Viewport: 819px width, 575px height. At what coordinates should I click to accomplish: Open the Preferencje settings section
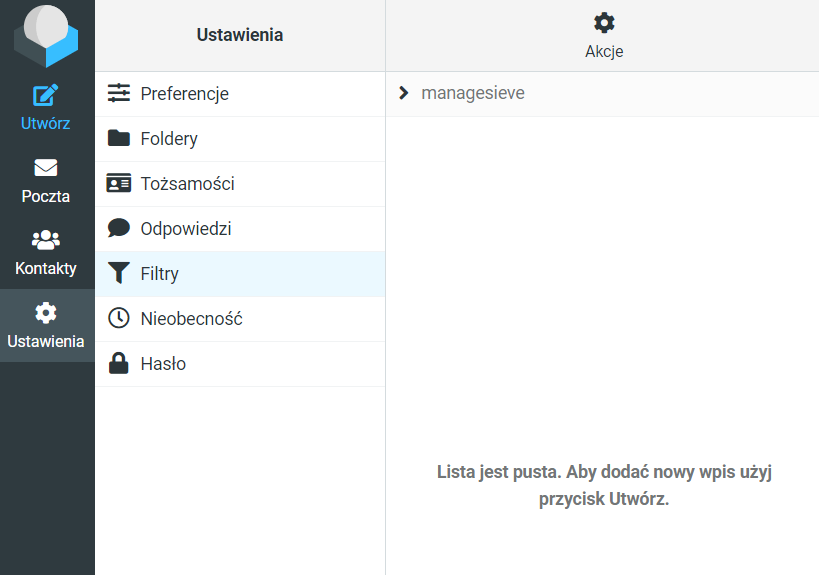(x=240, y=94)
